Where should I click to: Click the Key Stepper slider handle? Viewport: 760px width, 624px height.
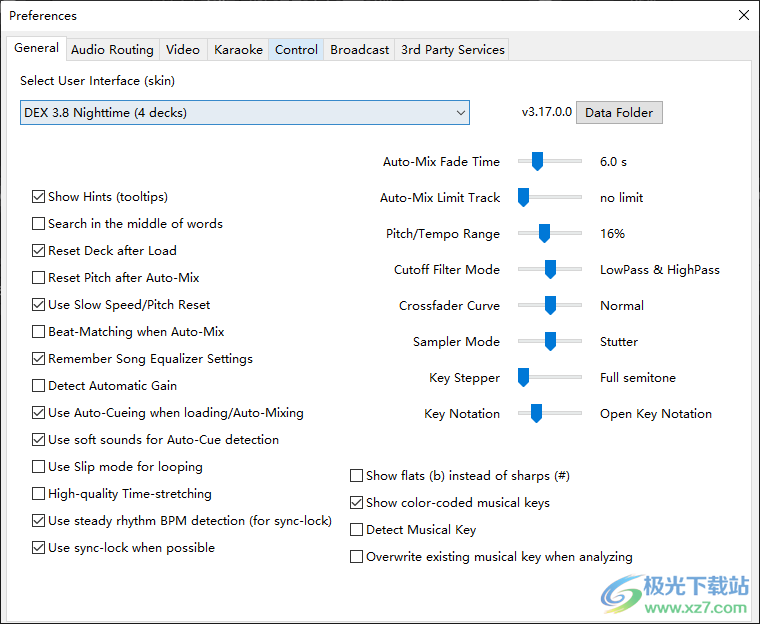pos(523,377)
